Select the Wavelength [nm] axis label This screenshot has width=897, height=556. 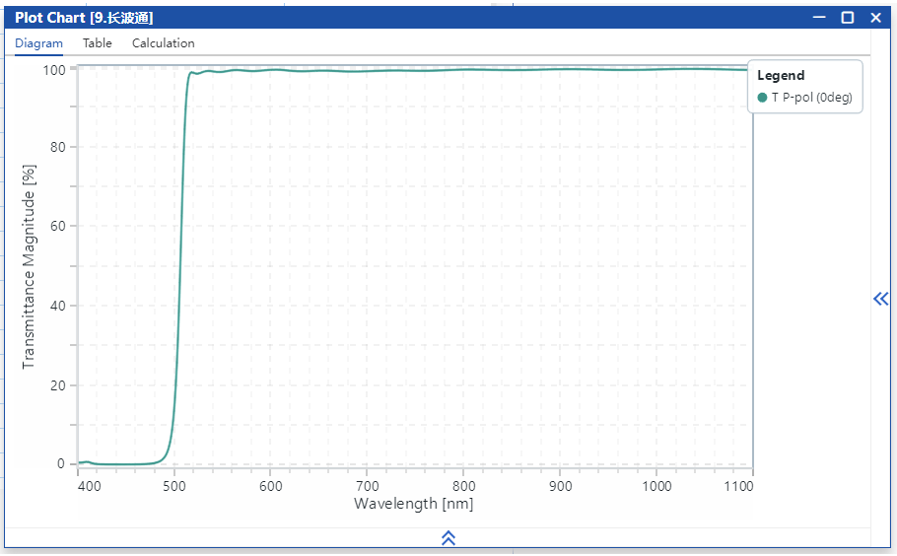point(413,504)
